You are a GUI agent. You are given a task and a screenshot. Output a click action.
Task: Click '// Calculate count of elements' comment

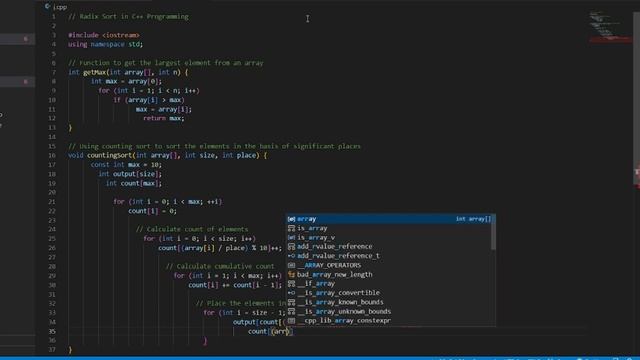pyautogui.click(x=192, y=229)
